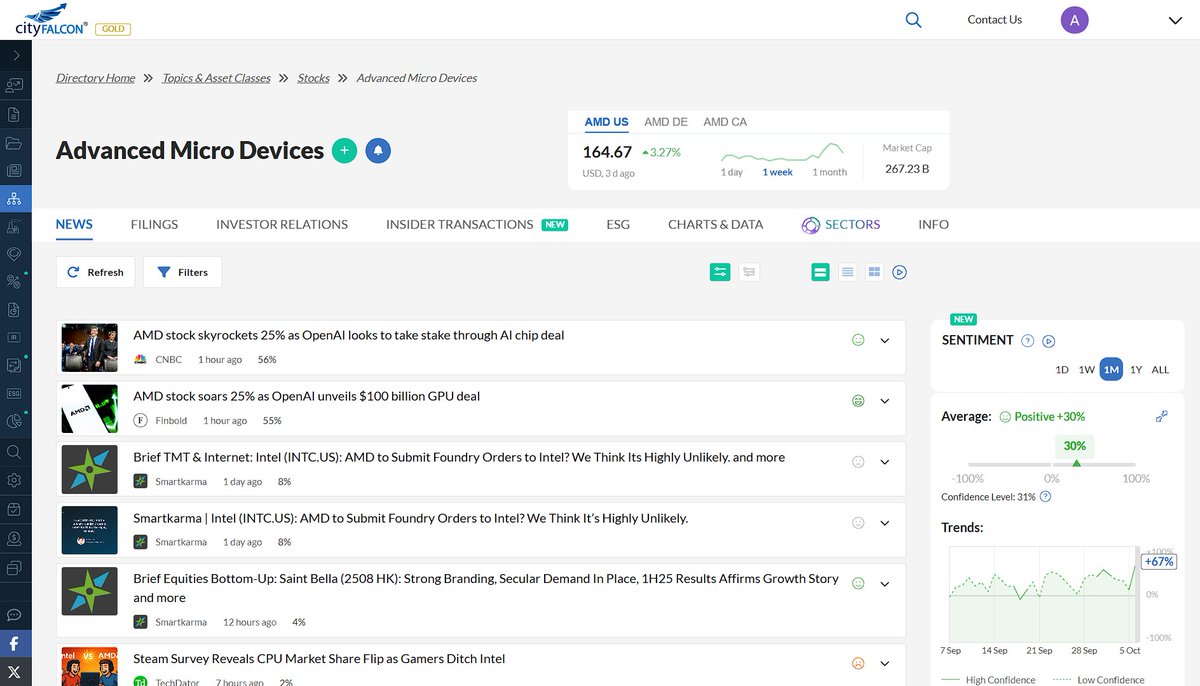Image resolution: width=1200 pixels, height=686 pixels.
Task: Click the cityFALCON logo
Action: click(x=51, y=19)
